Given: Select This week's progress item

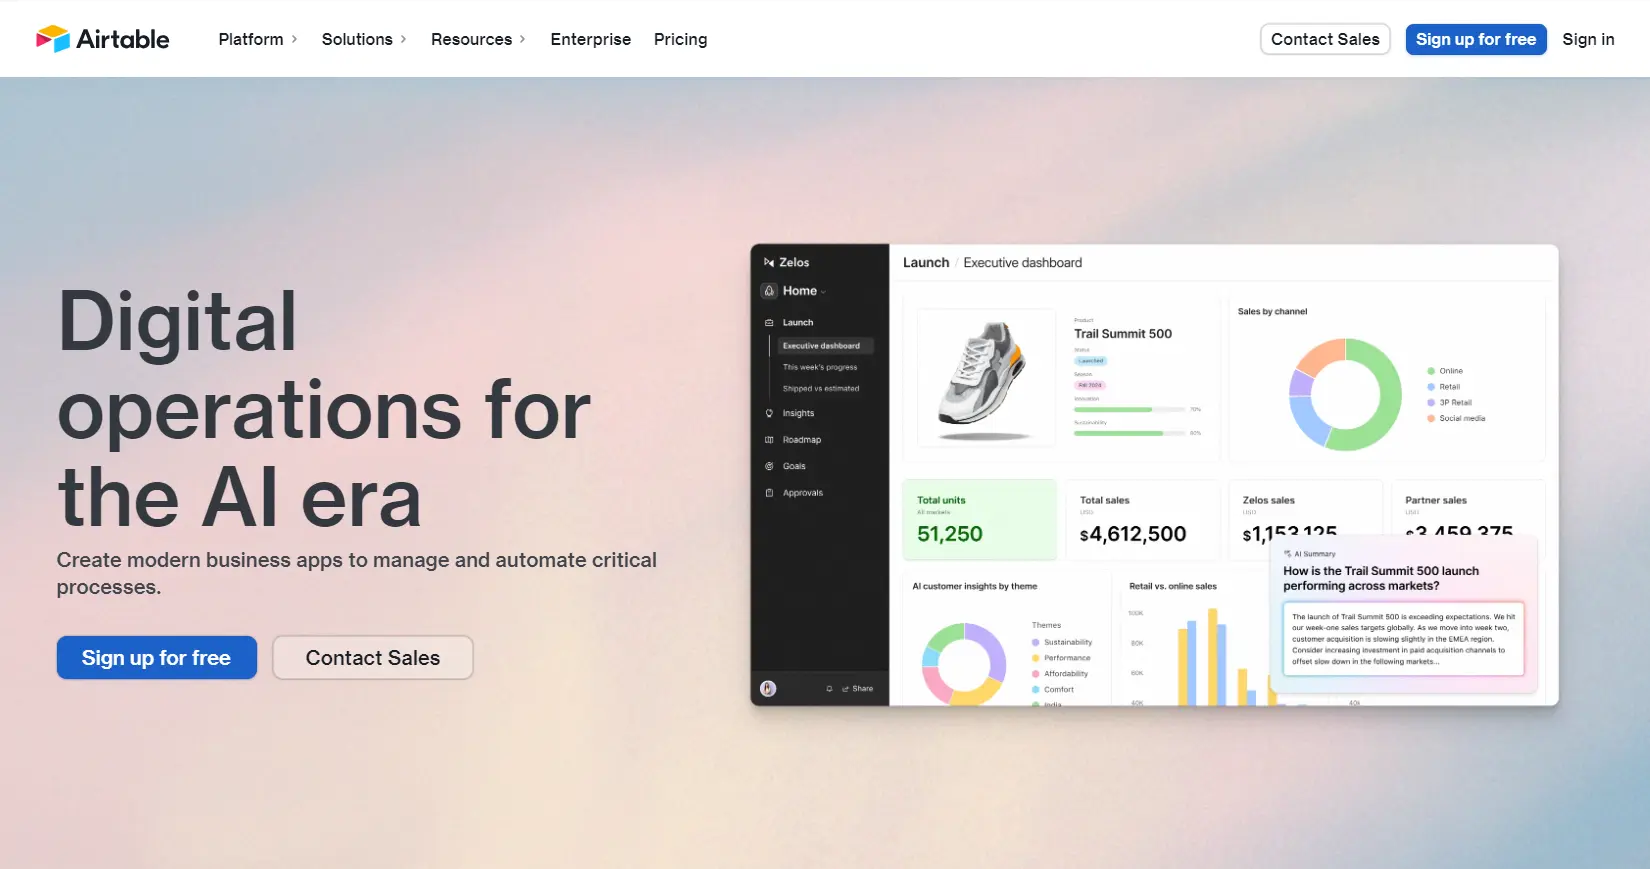Looking at the screenshot, I should 820,367.
